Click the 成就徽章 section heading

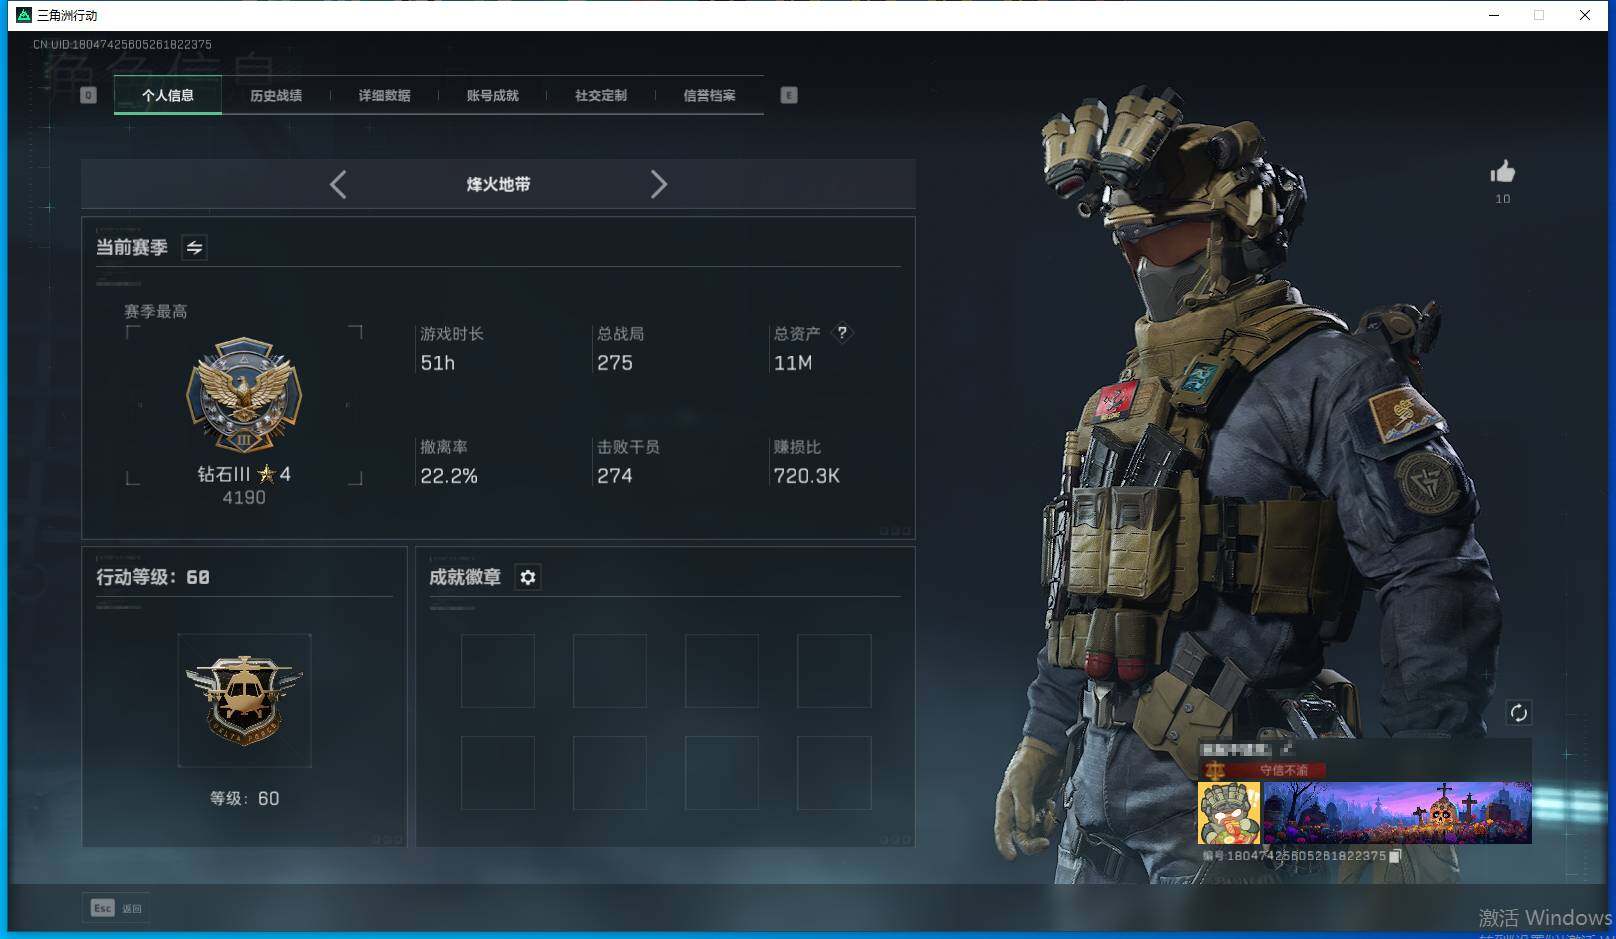coord(465,577)
